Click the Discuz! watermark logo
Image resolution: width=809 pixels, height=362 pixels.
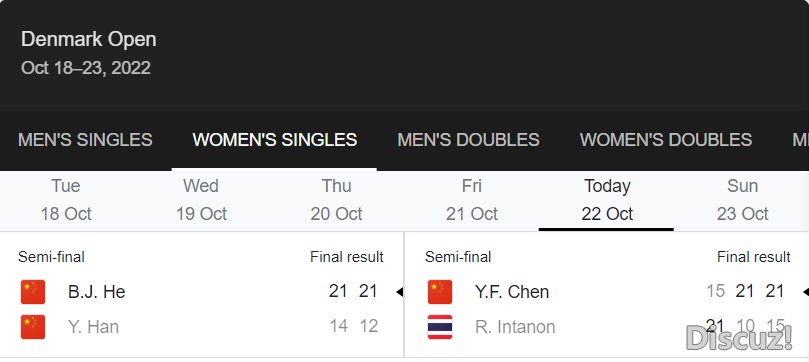(739, 338)
